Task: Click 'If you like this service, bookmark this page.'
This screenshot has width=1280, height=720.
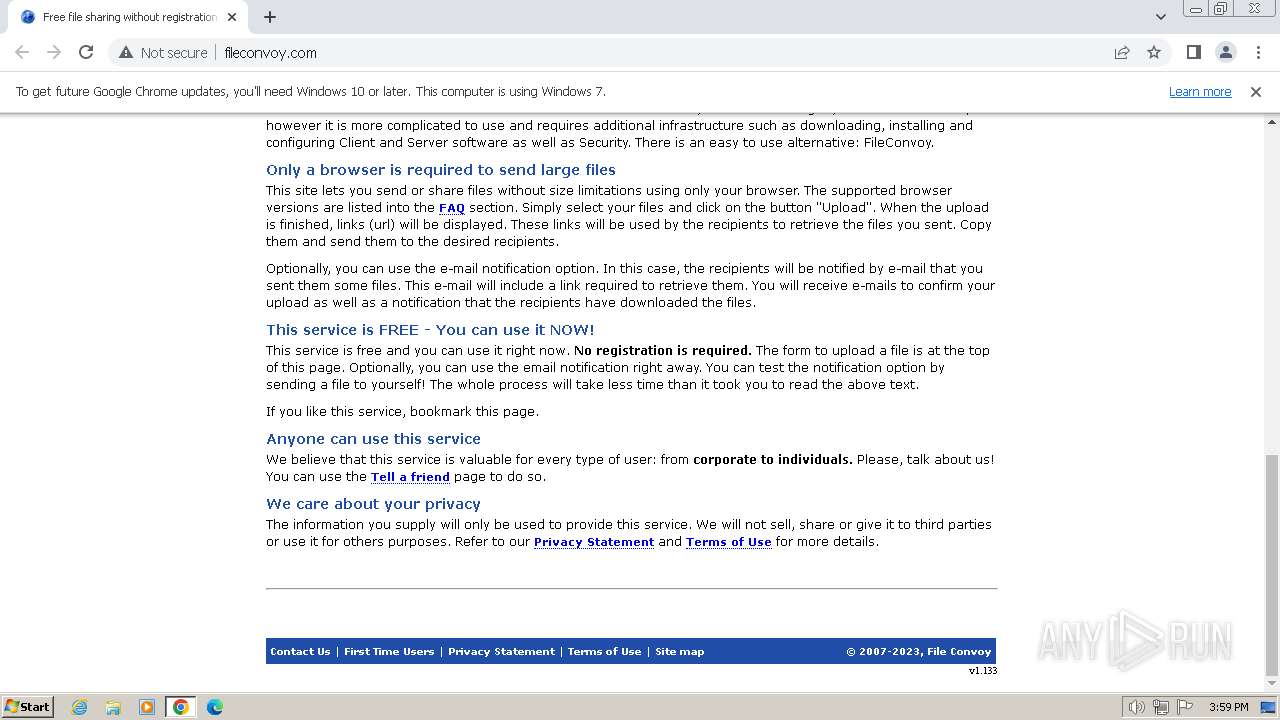Action: click(x=402, y=412)
